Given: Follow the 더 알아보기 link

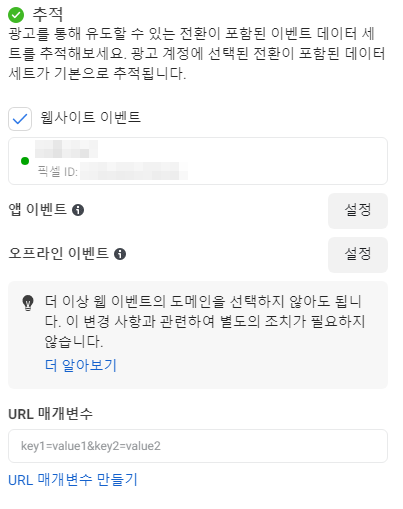Looking at the screenshot, I should click(x=81, y=365).
